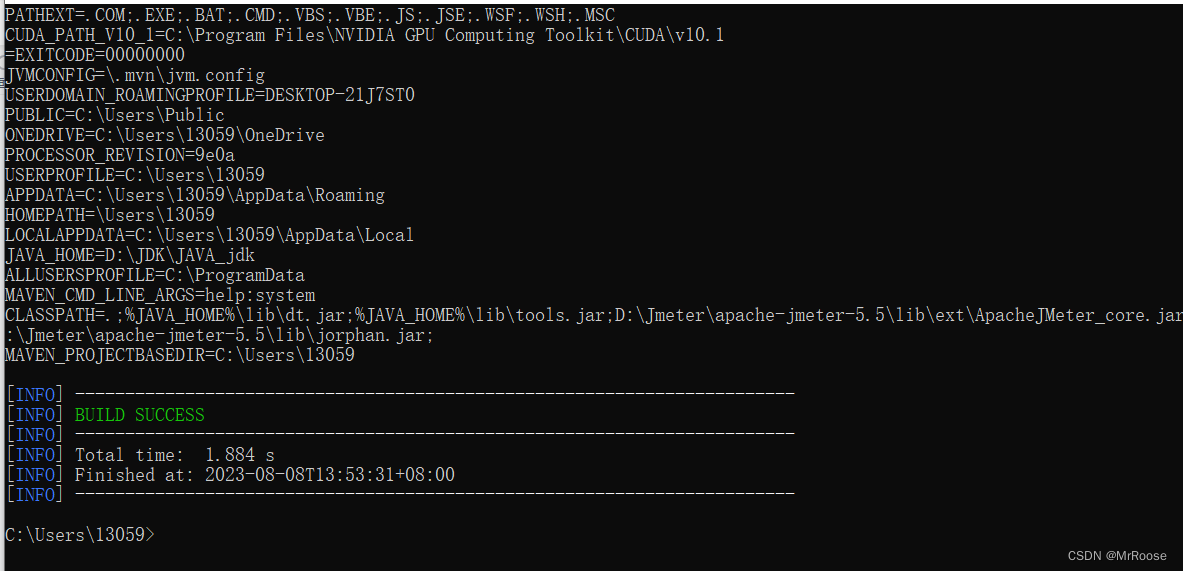Click the ALLUSERSPROFILE=C:\ProgramData line

coord(155,275)
